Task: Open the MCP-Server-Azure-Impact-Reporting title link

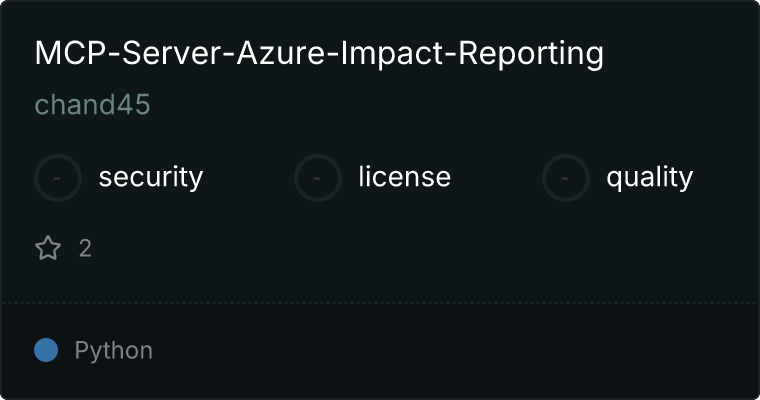Action: coord(319,54)
